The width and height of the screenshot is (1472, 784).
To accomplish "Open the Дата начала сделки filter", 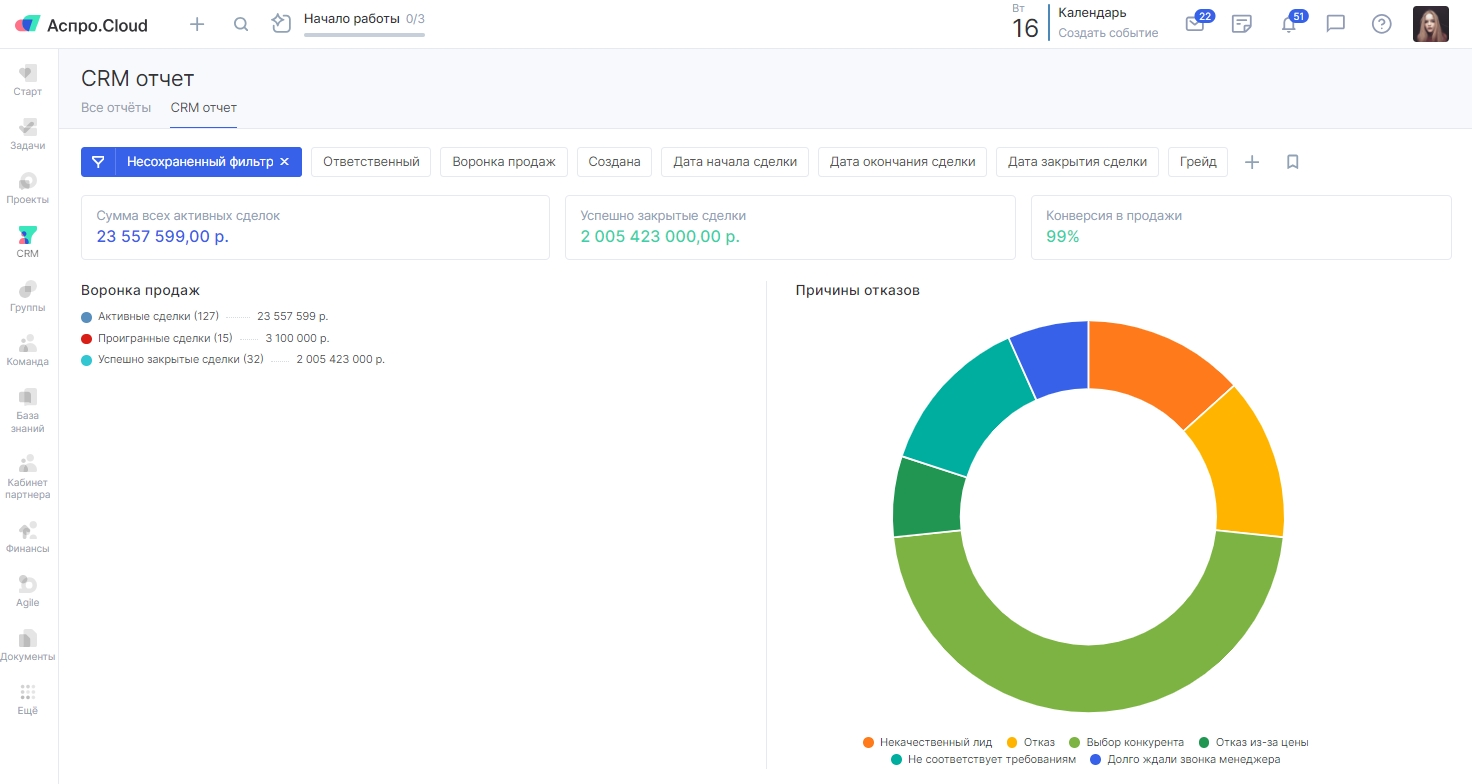I will point(735,162).
